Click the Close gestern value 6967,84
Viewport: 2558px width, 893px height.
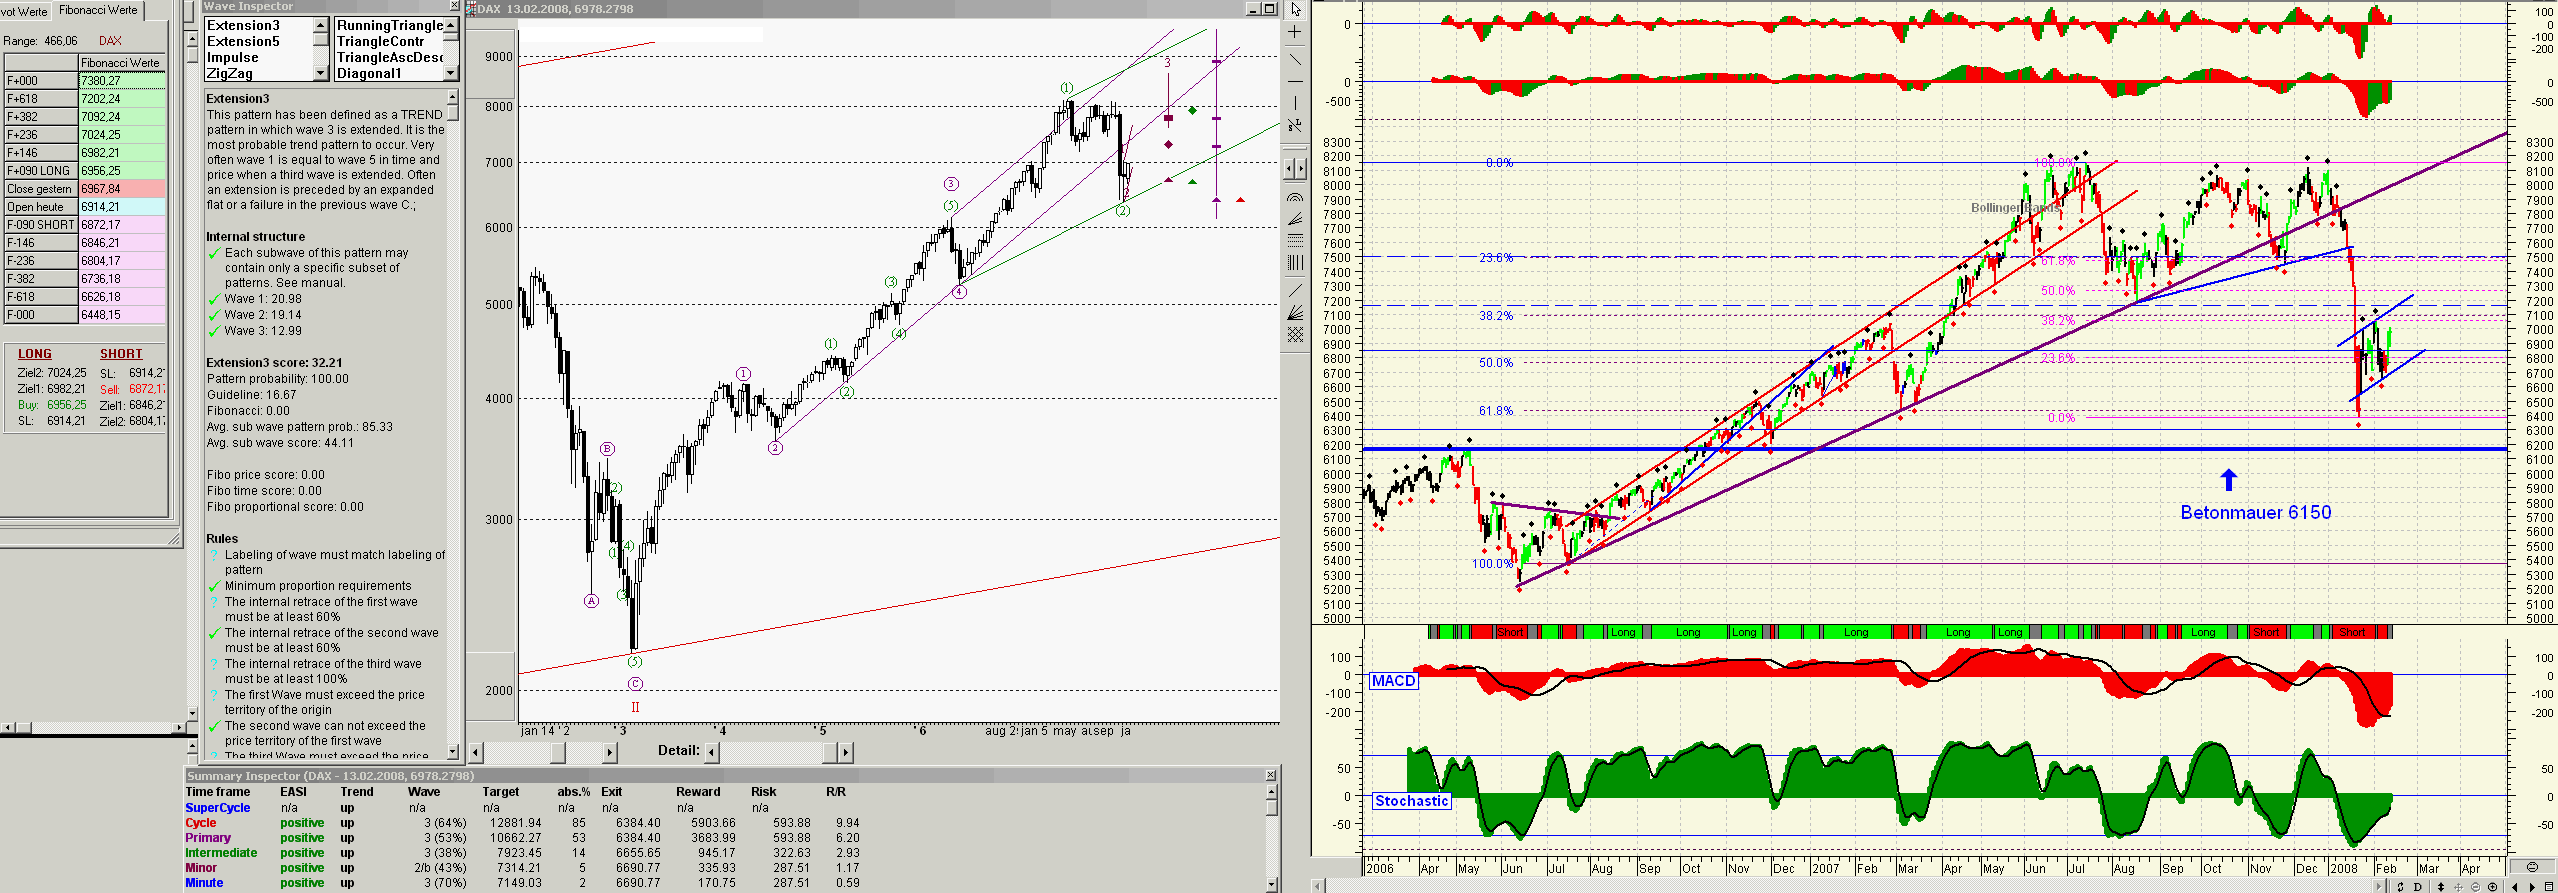coord(122,189)
